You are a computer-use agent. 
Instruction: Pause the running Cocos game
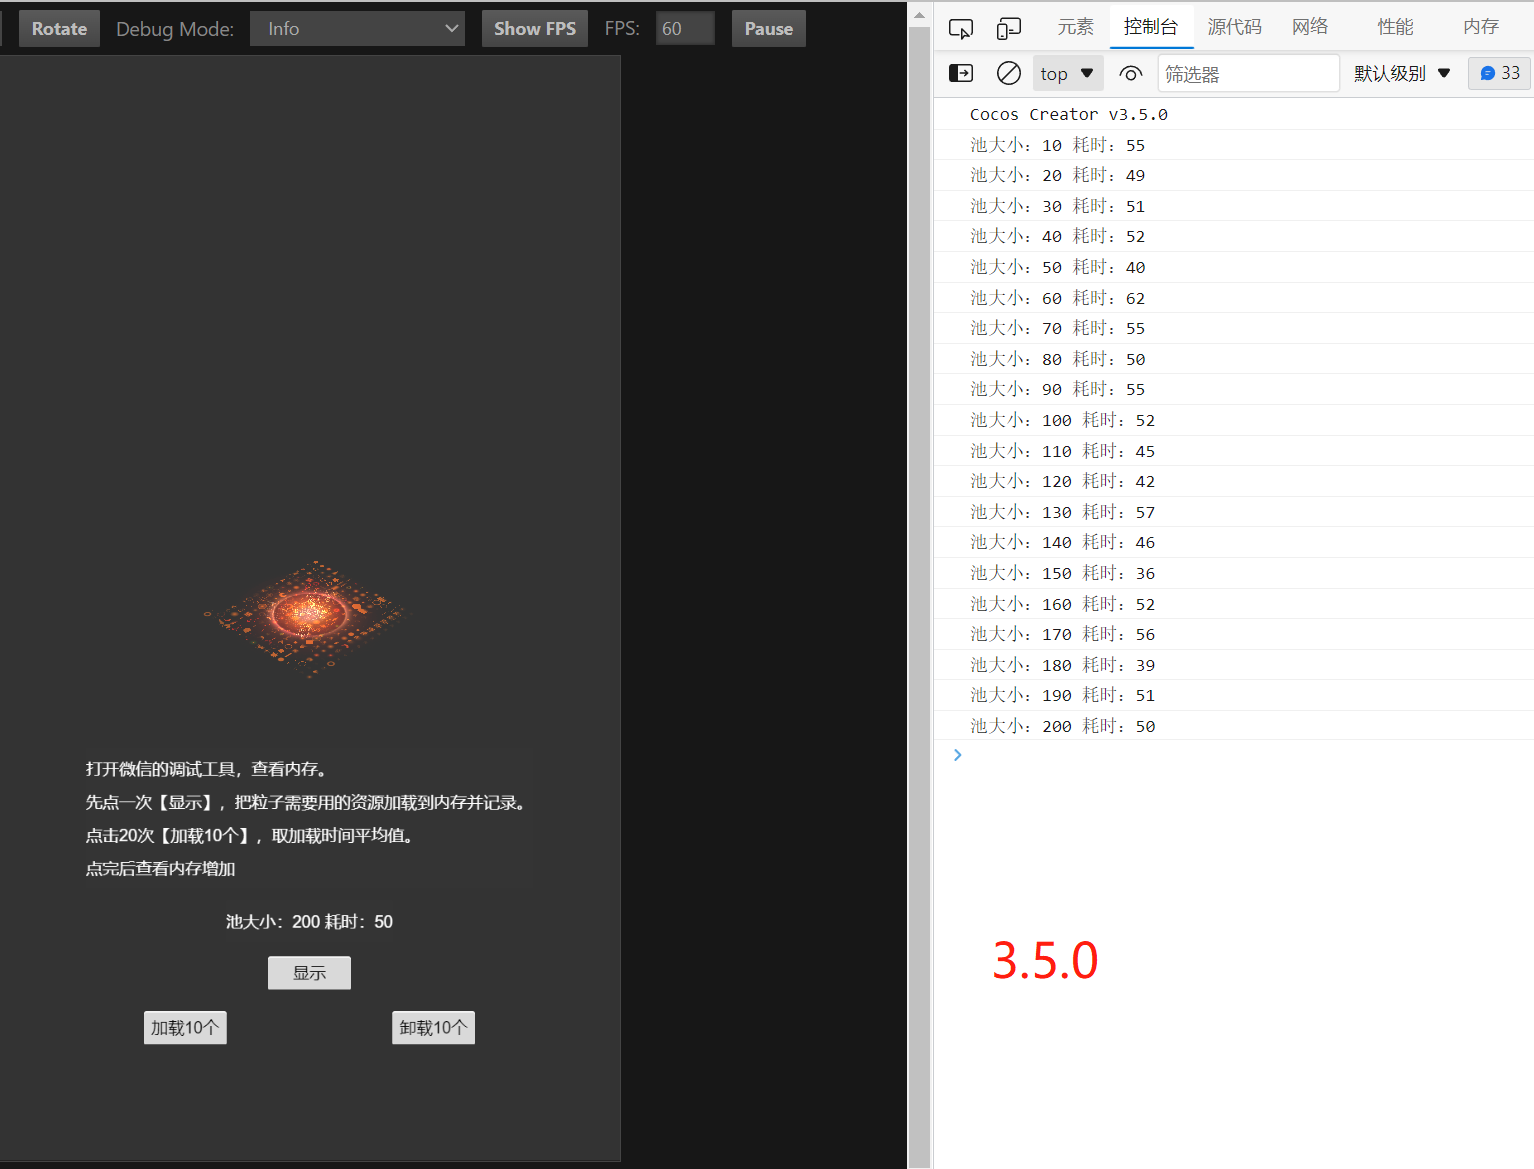click(768, 28)
